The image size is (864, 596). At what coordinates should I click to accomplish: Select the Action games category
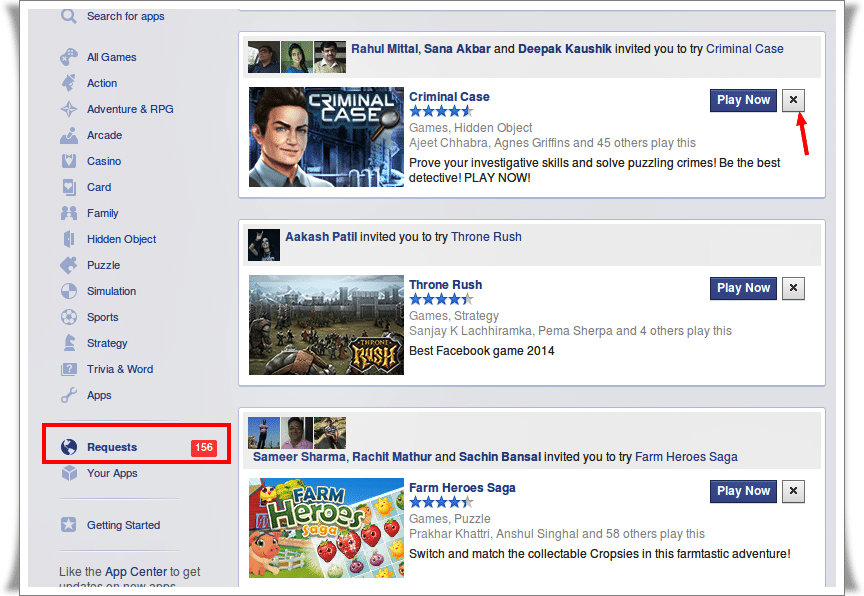pyautogui.click(x=102, y=83)
